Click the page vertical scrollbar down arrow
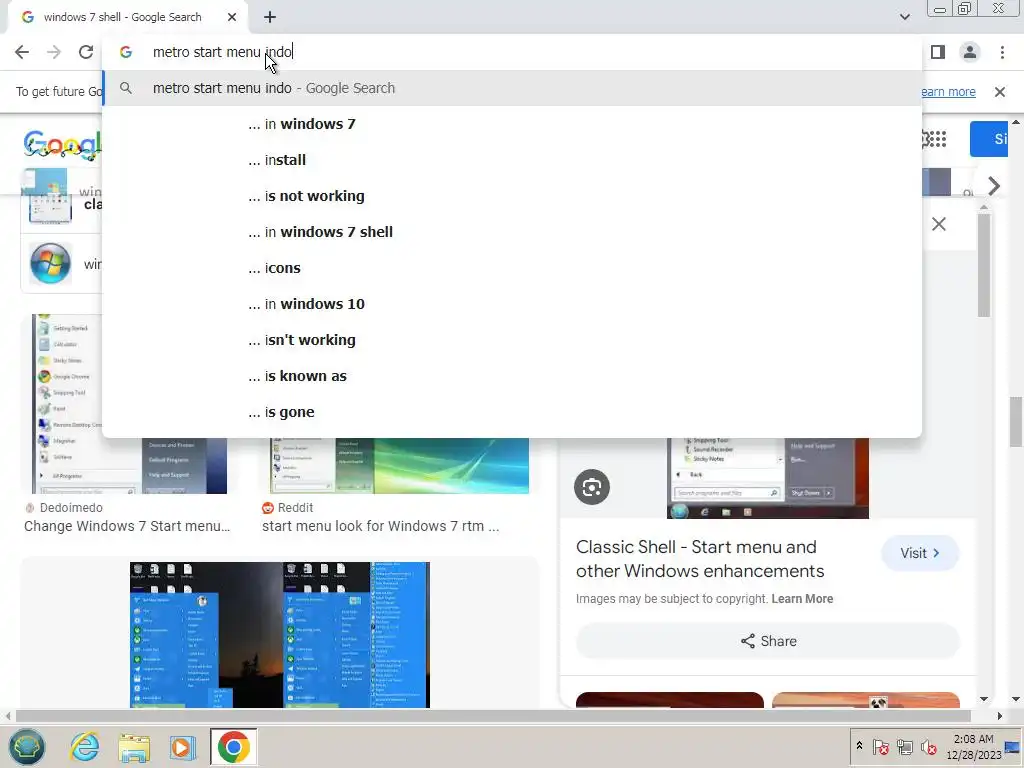This screenshot has height=768, width=1024. [x=1016, y=699]
